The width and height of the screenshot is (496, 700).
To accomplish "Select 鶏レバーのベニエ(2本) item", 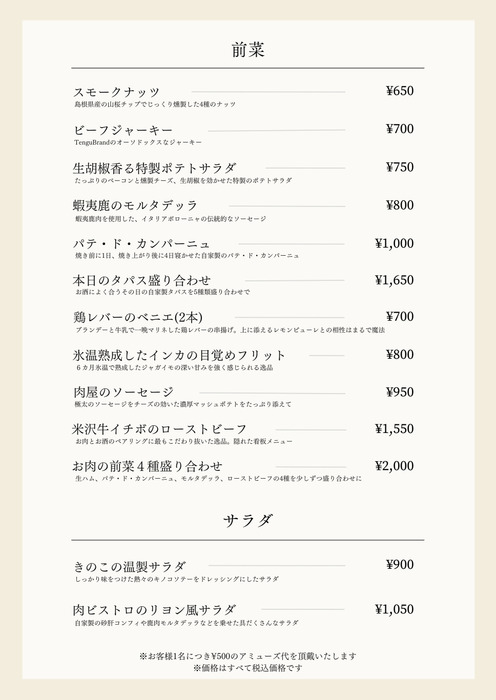I will coord(138,317).
